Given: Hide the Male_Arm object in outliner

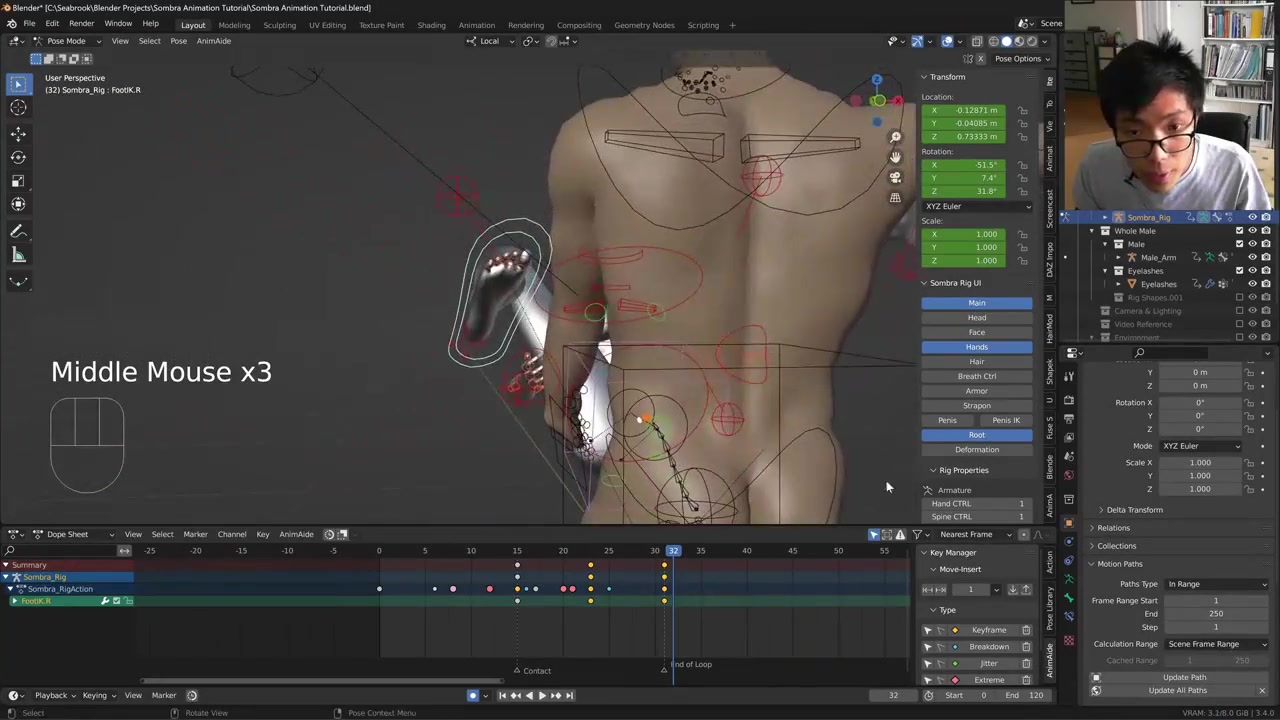Looking at the screenshot, I should (1252, 257).
